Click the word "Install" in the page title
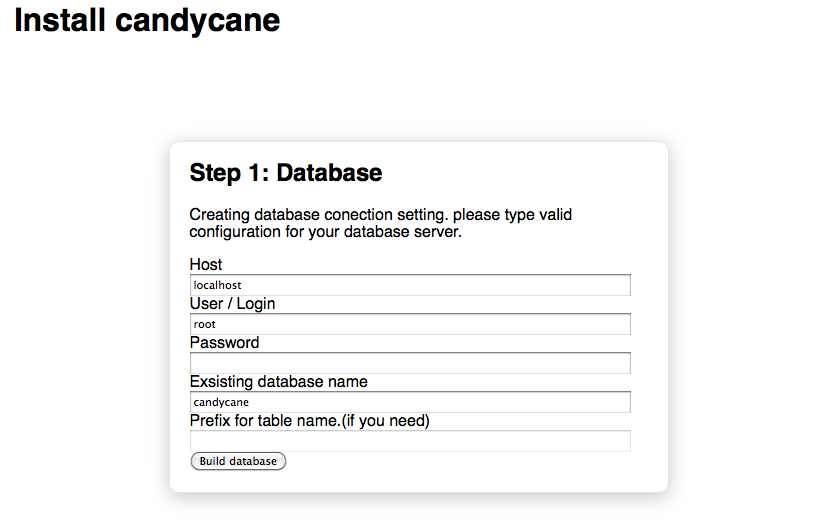 (56, 20)
